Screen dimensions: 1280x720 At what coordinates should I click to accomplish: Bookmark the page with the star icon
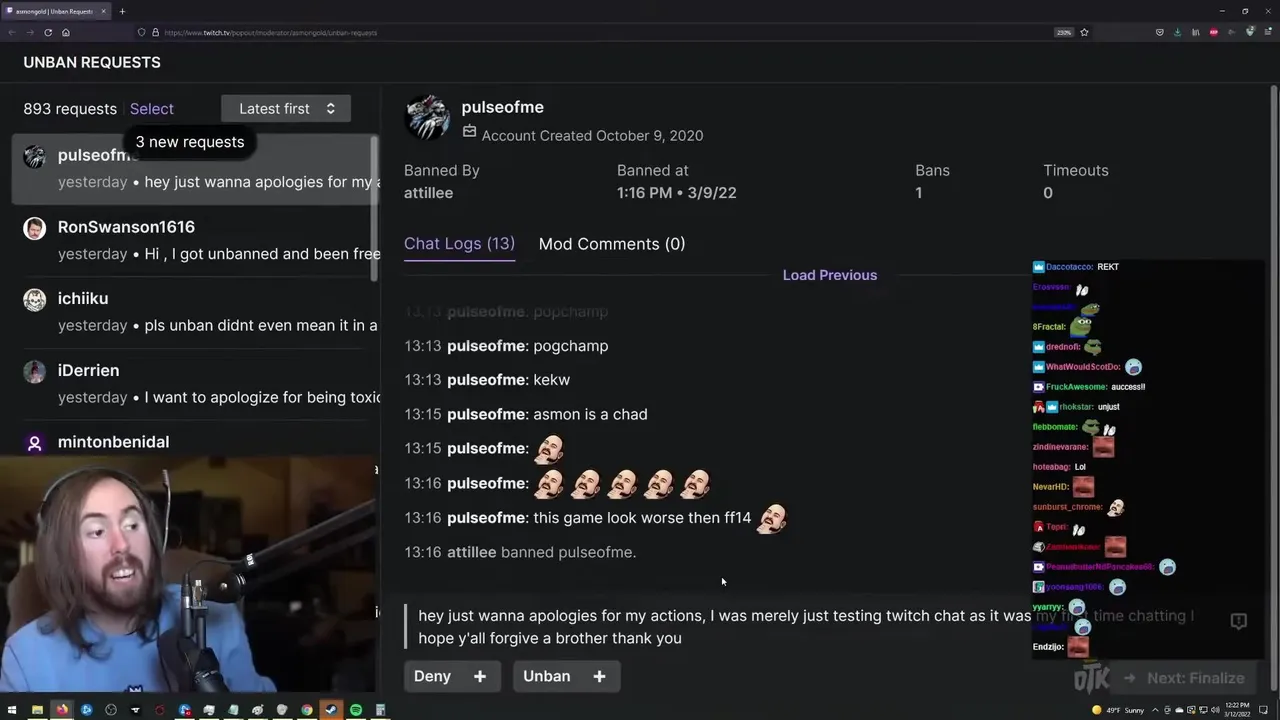click(x=1084, y=32)
